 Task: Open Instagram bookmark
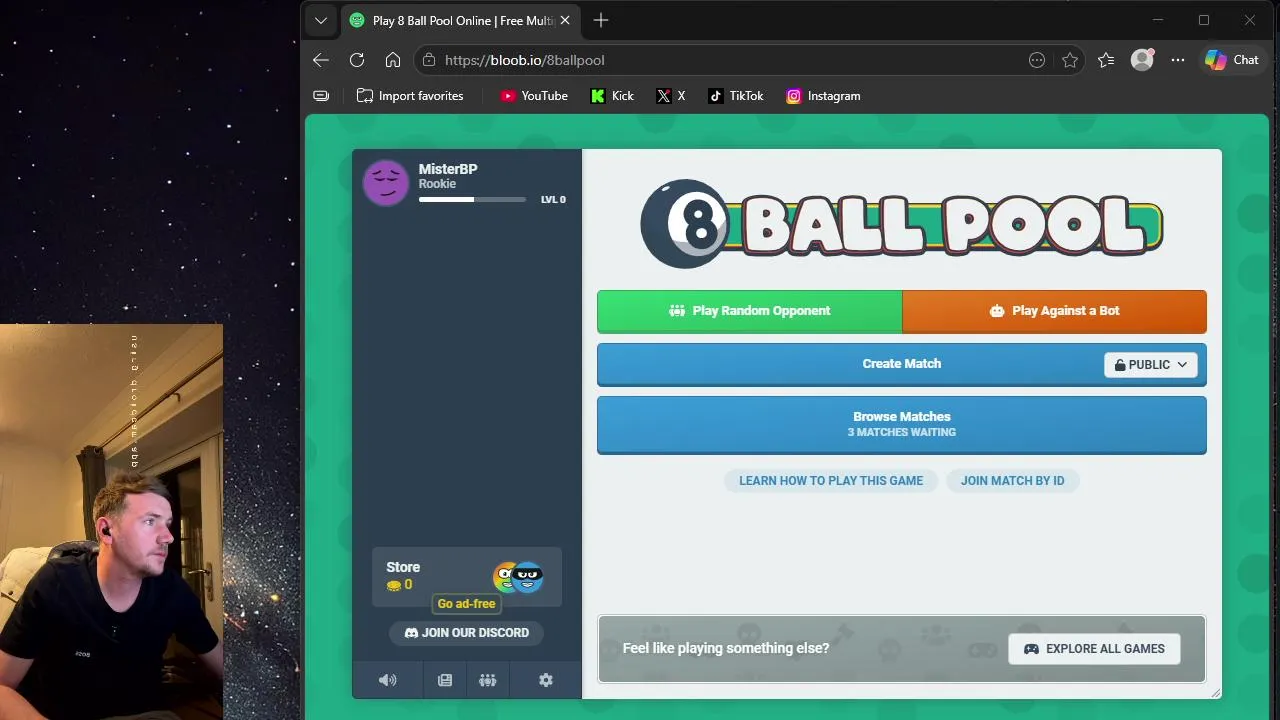(823, 96)
